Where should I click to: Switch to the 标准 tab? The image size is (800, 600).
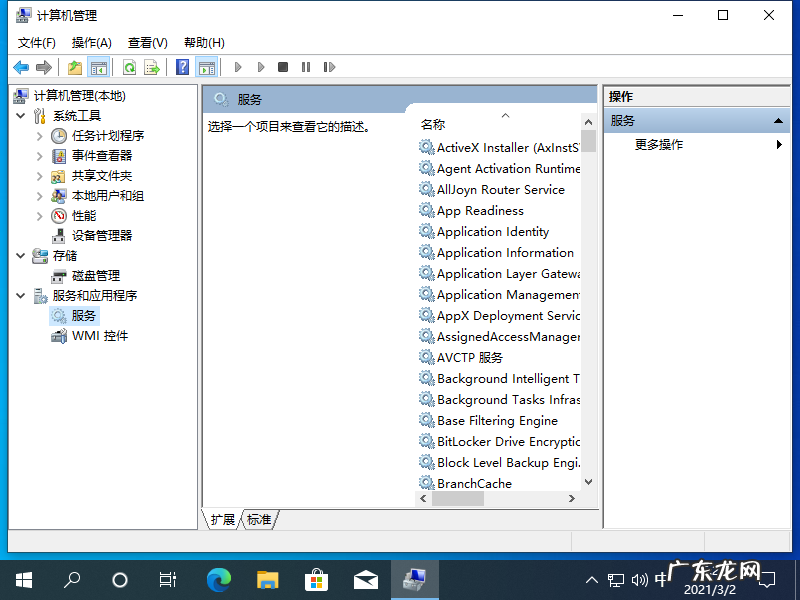click(258, 519)
